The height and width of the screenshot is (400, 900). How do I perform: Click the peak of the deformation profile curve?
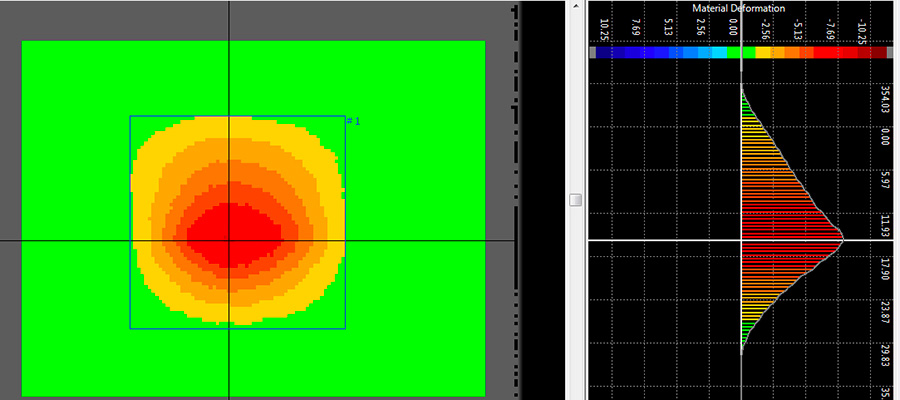pos(843,239)
